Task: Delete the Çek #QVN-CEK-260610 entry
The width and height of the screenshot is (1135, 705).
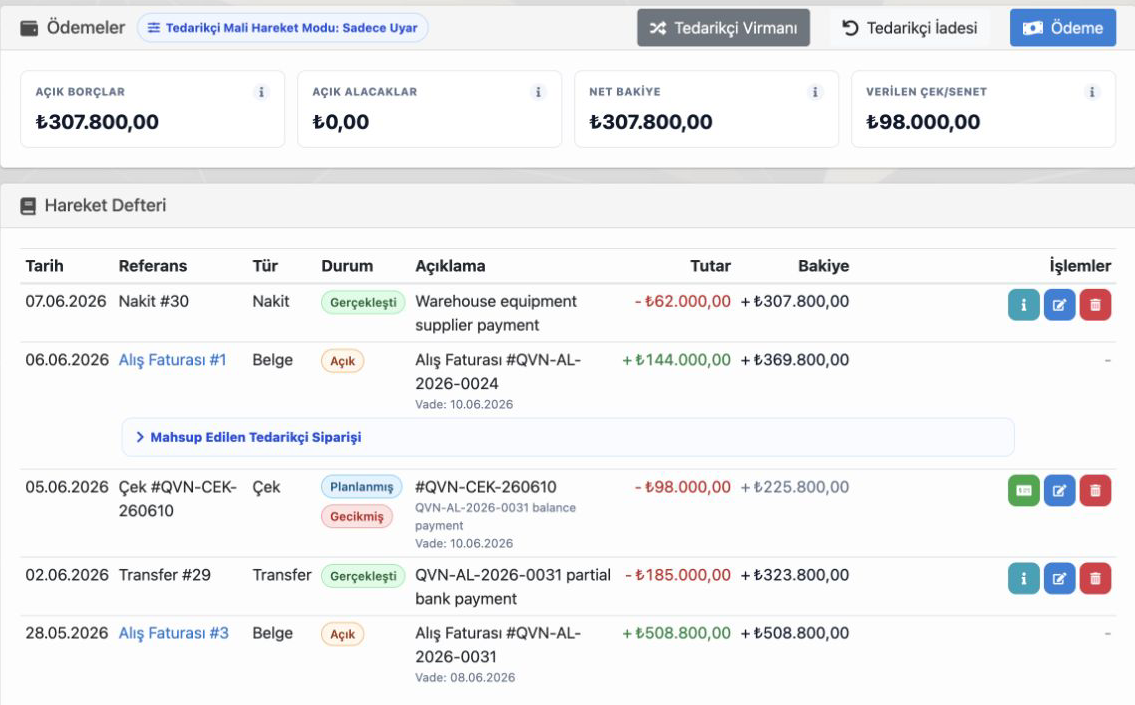Action: tap(1095, 491)
